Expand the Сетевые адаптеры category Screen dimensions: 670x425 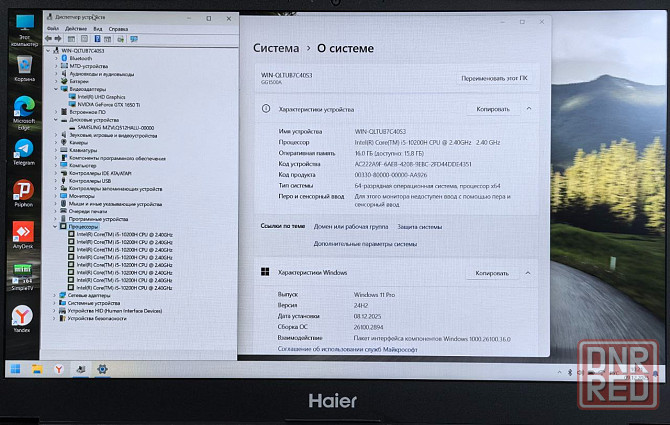(54, 295)
